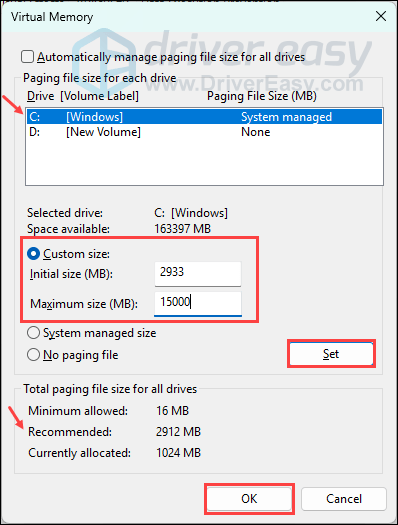Confirm with the OK button
Image resolution: width=398 pixels, height=525 pixels.
click(x=249, y=499)
